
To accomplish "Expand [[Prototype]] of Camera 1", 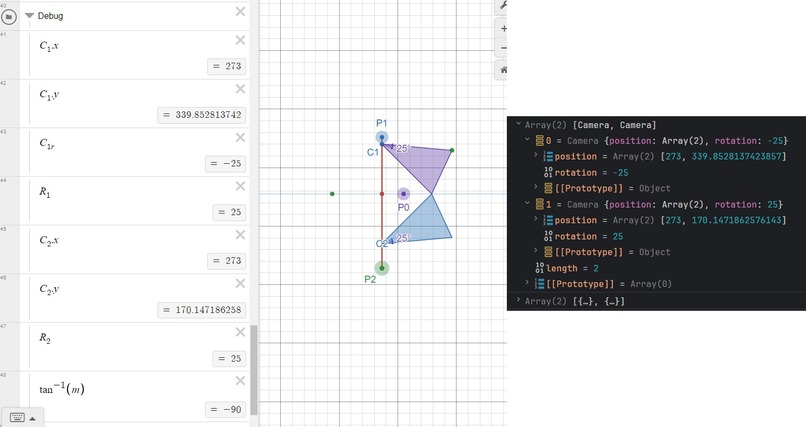I will 536,251.
